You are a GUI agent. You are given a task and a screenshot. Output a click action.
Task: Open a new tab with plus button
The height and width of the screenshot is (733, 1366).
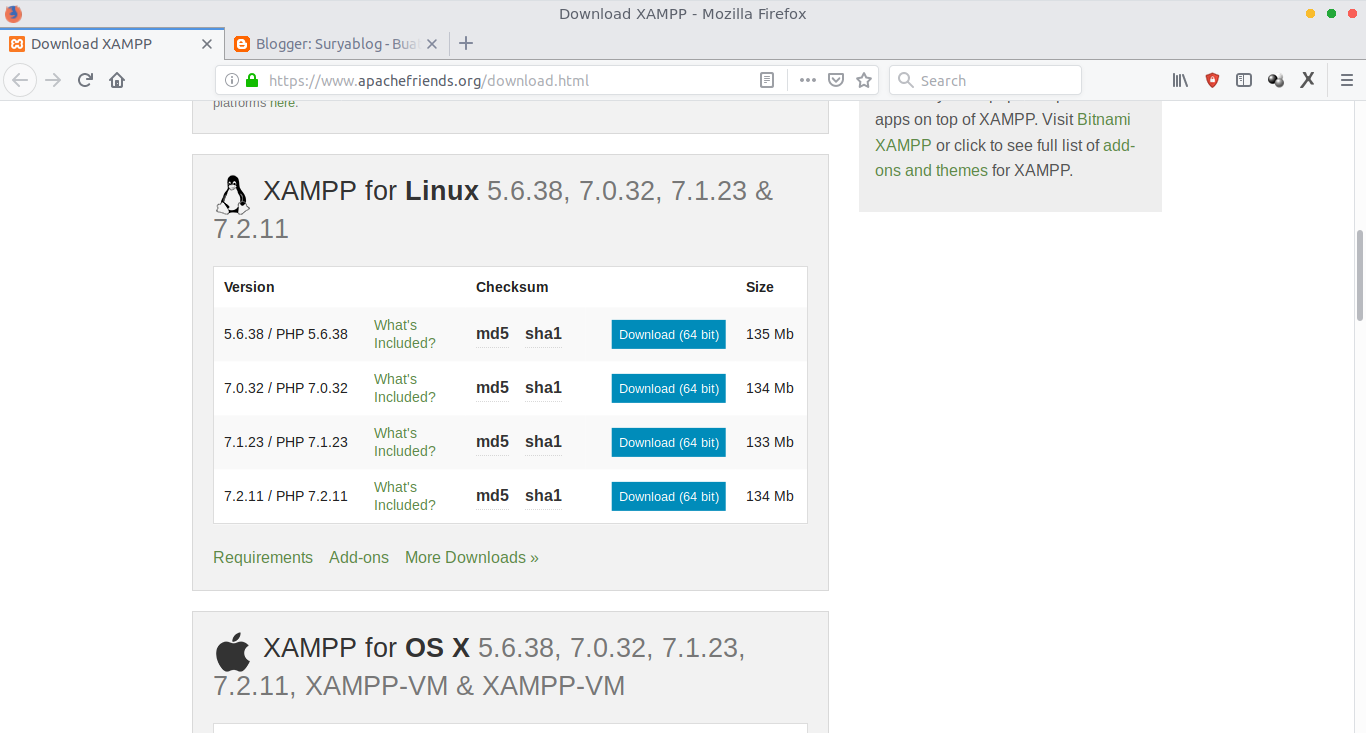coord(466,43)
